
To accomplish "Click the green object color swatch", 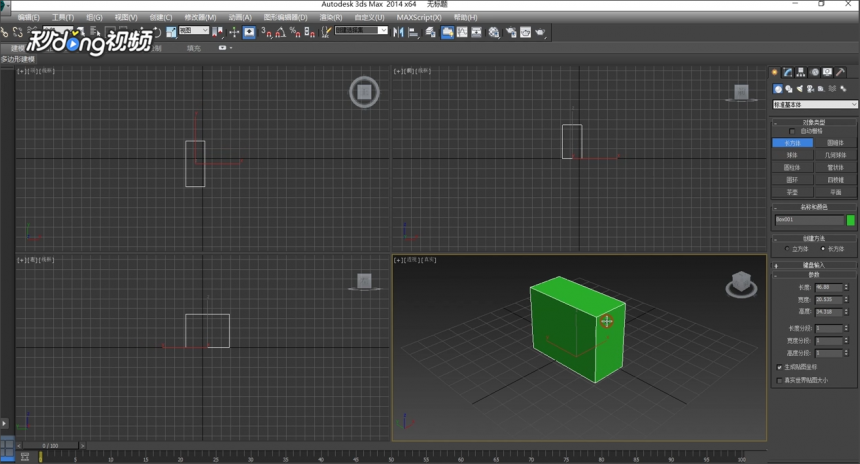I will [x=851, y=220].
